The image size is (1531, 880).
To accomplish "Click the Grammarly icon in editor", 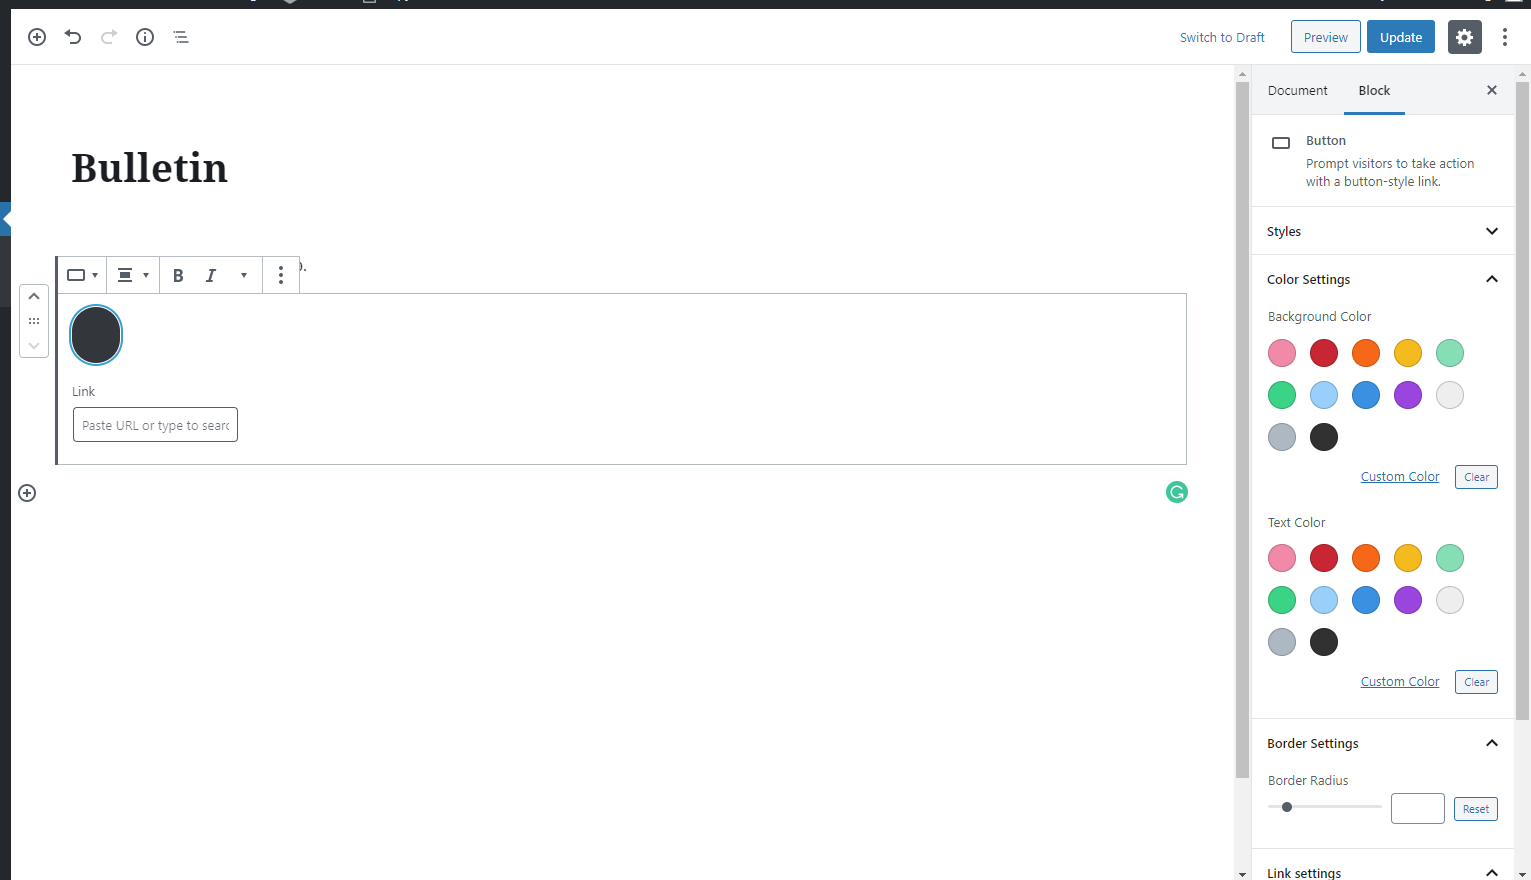I will tap(1177, 492).
